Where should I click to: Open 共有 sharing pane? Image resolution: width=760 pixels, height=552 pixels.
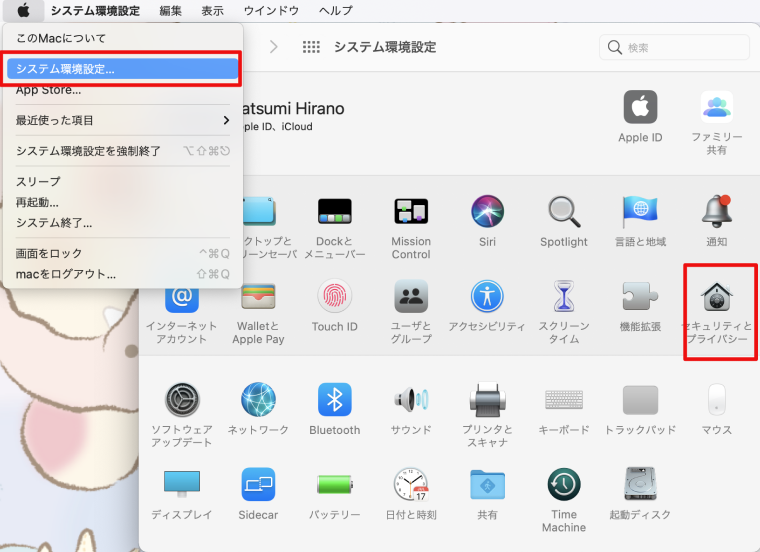point(487,494)
